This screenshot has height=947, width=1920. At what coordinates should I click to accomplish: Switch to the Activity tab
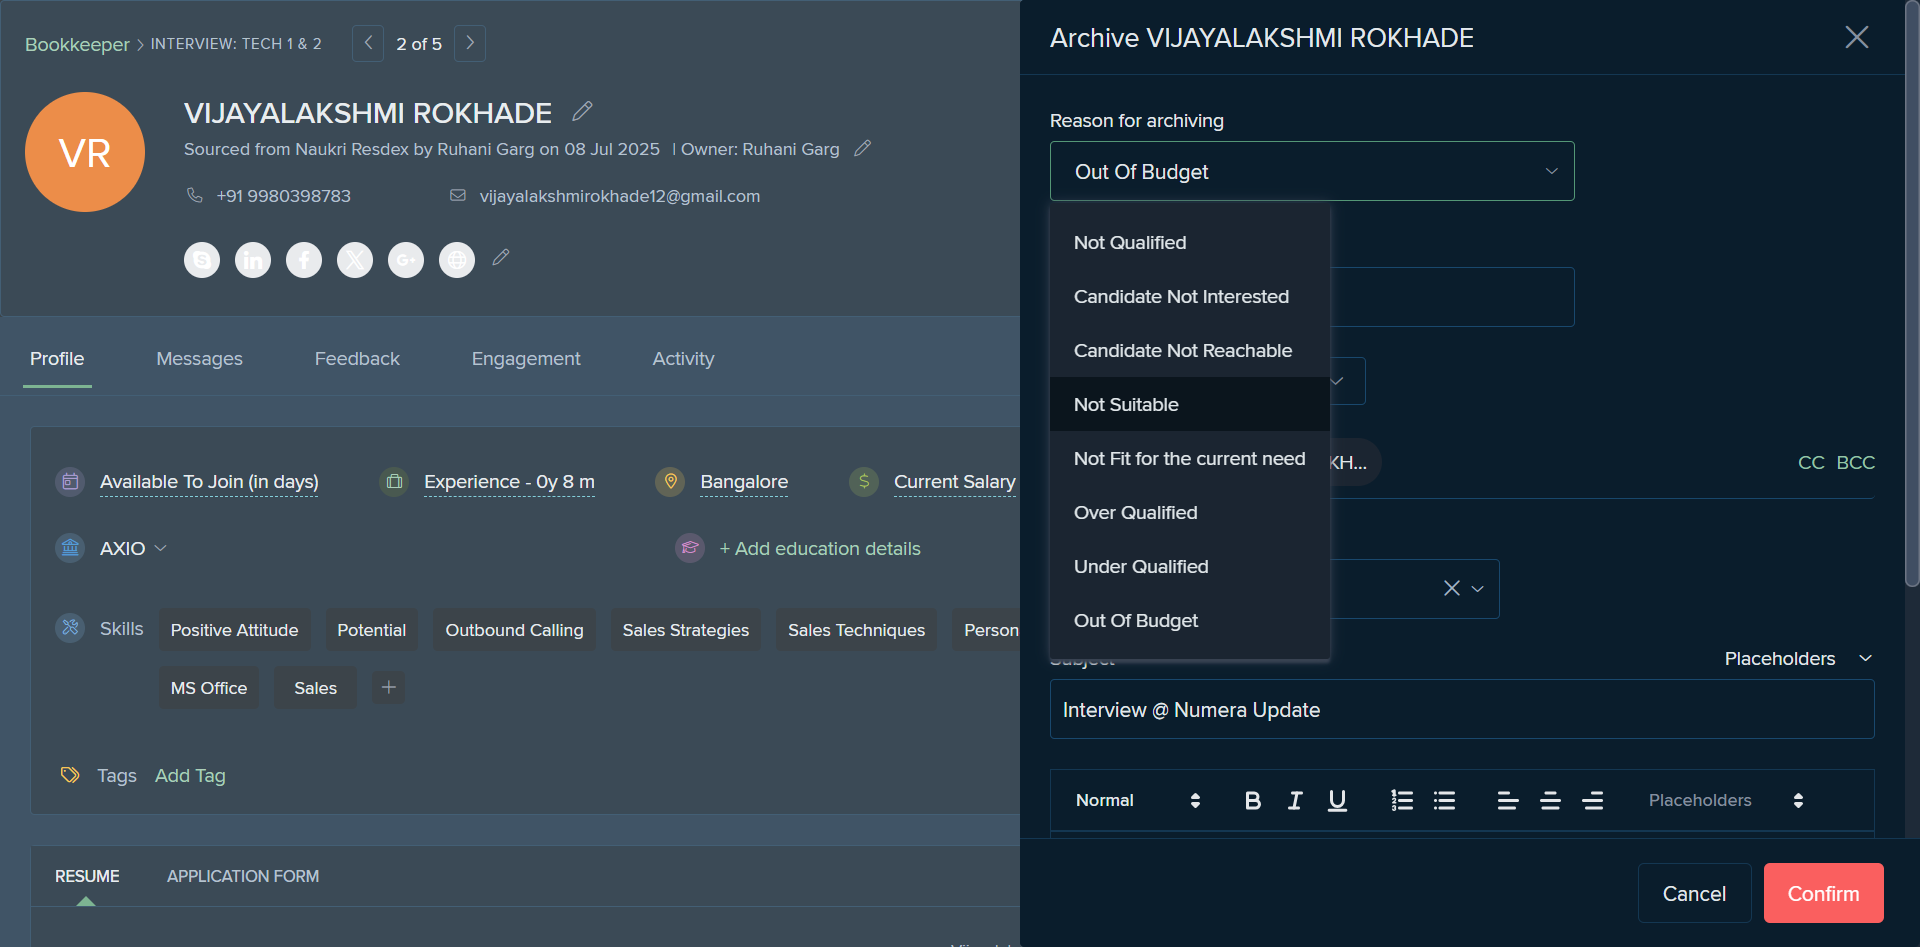pyautogui.click(x=683, y=358)
